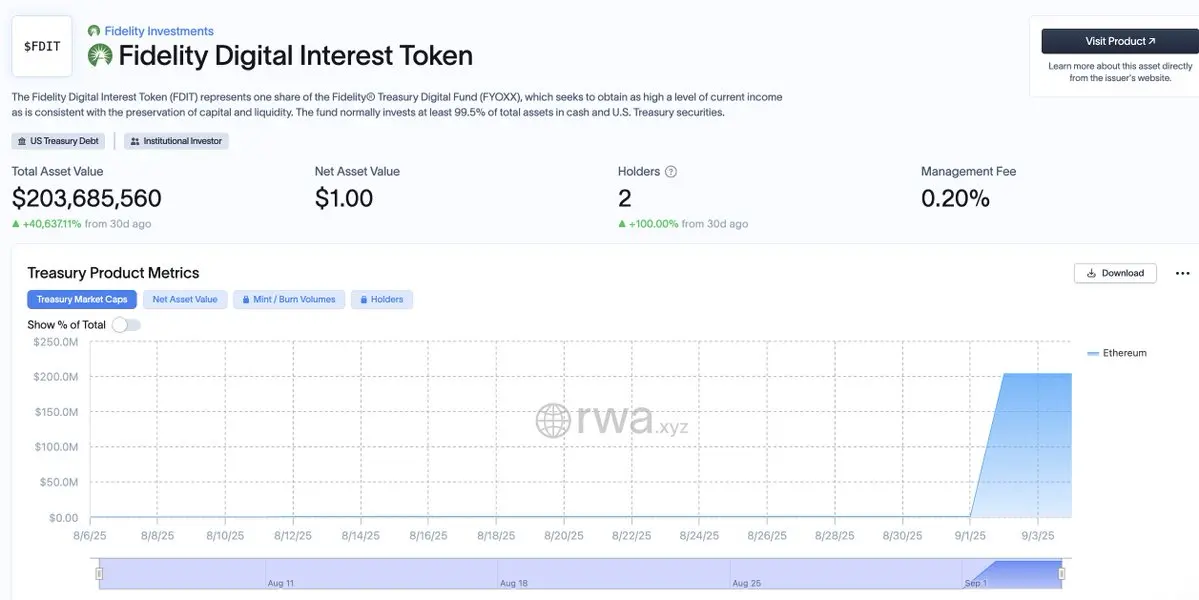Open the Fidelity Investments issuer link

(x=159, y=31)
